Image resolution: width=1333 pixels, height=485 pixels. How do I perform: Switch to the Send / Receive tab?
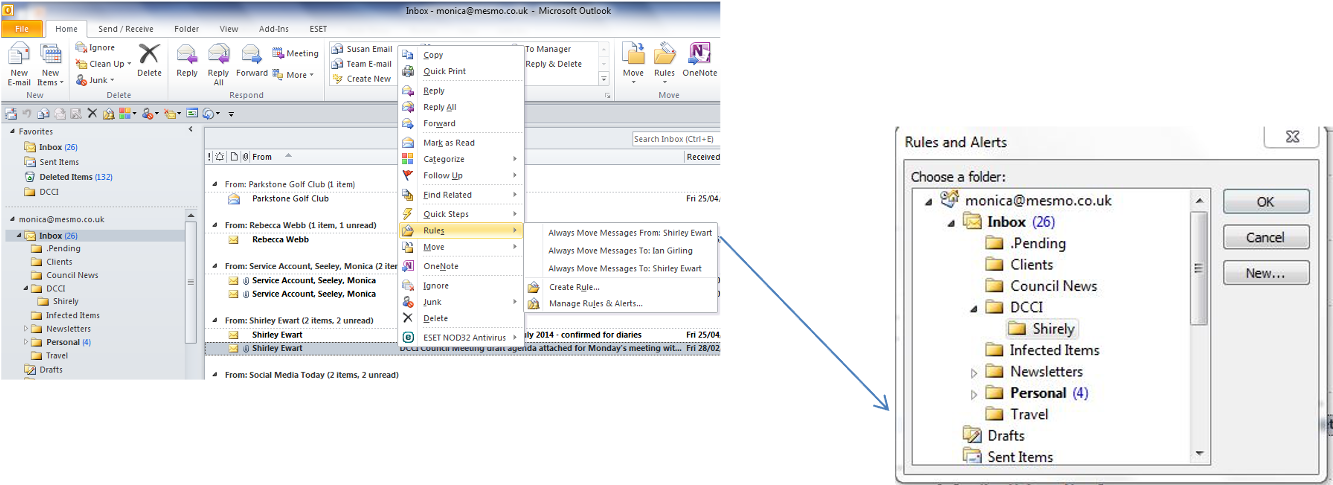tap(127, 30)
